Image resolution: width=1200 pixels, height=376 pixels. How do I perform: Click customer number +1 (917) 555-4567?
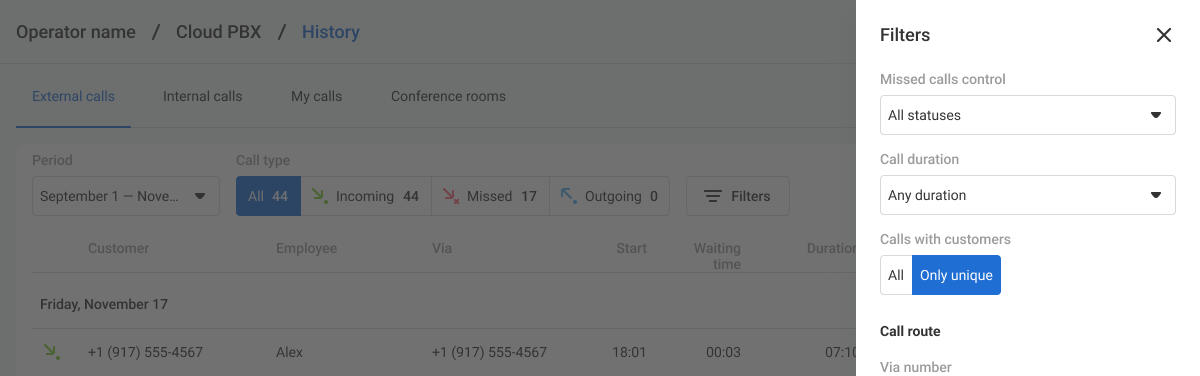pos(145,352)
